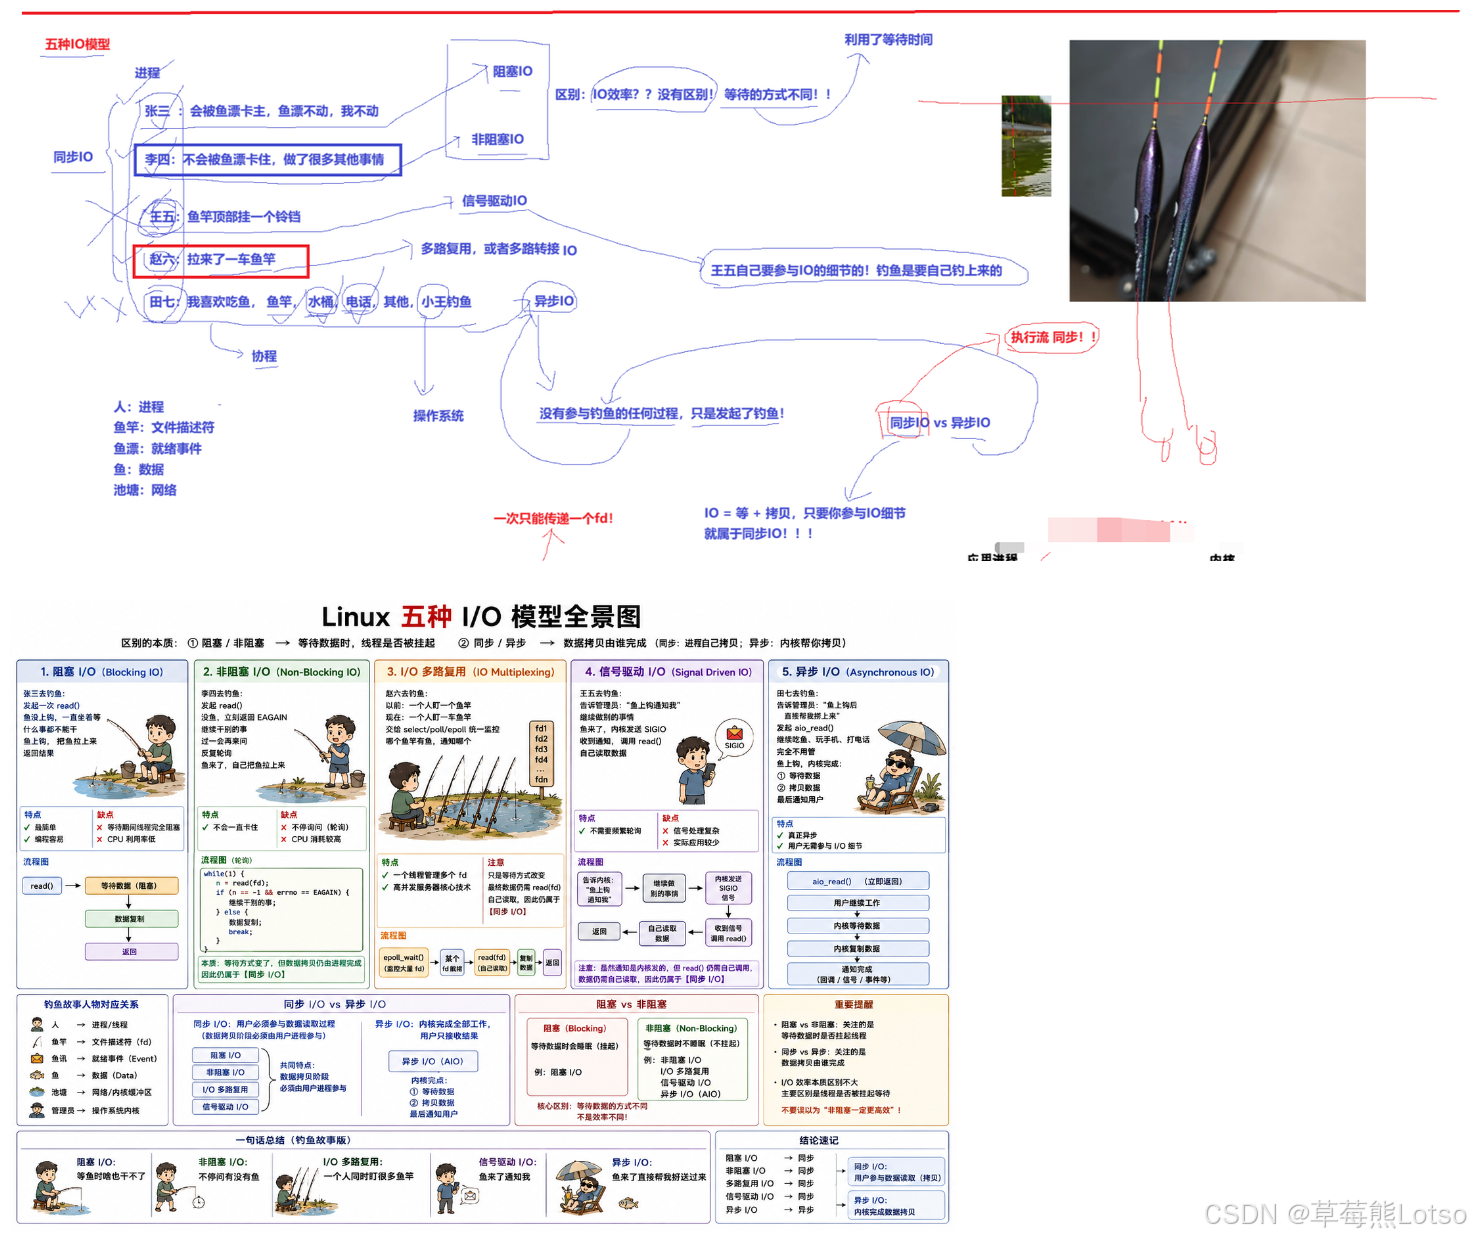This screenshot has height=1240, width=1471.
Task: Click the '五种IO模型' heading
Action: pyautogui.click(x=77, y=44)
